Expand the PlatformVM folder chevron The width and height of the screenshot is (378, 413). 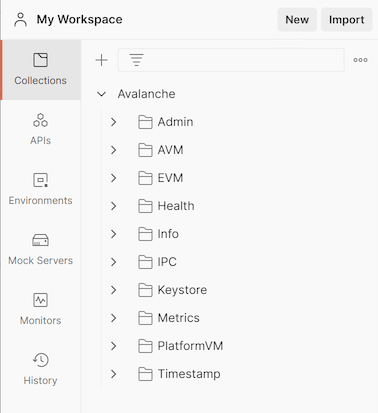coord(114,346)
